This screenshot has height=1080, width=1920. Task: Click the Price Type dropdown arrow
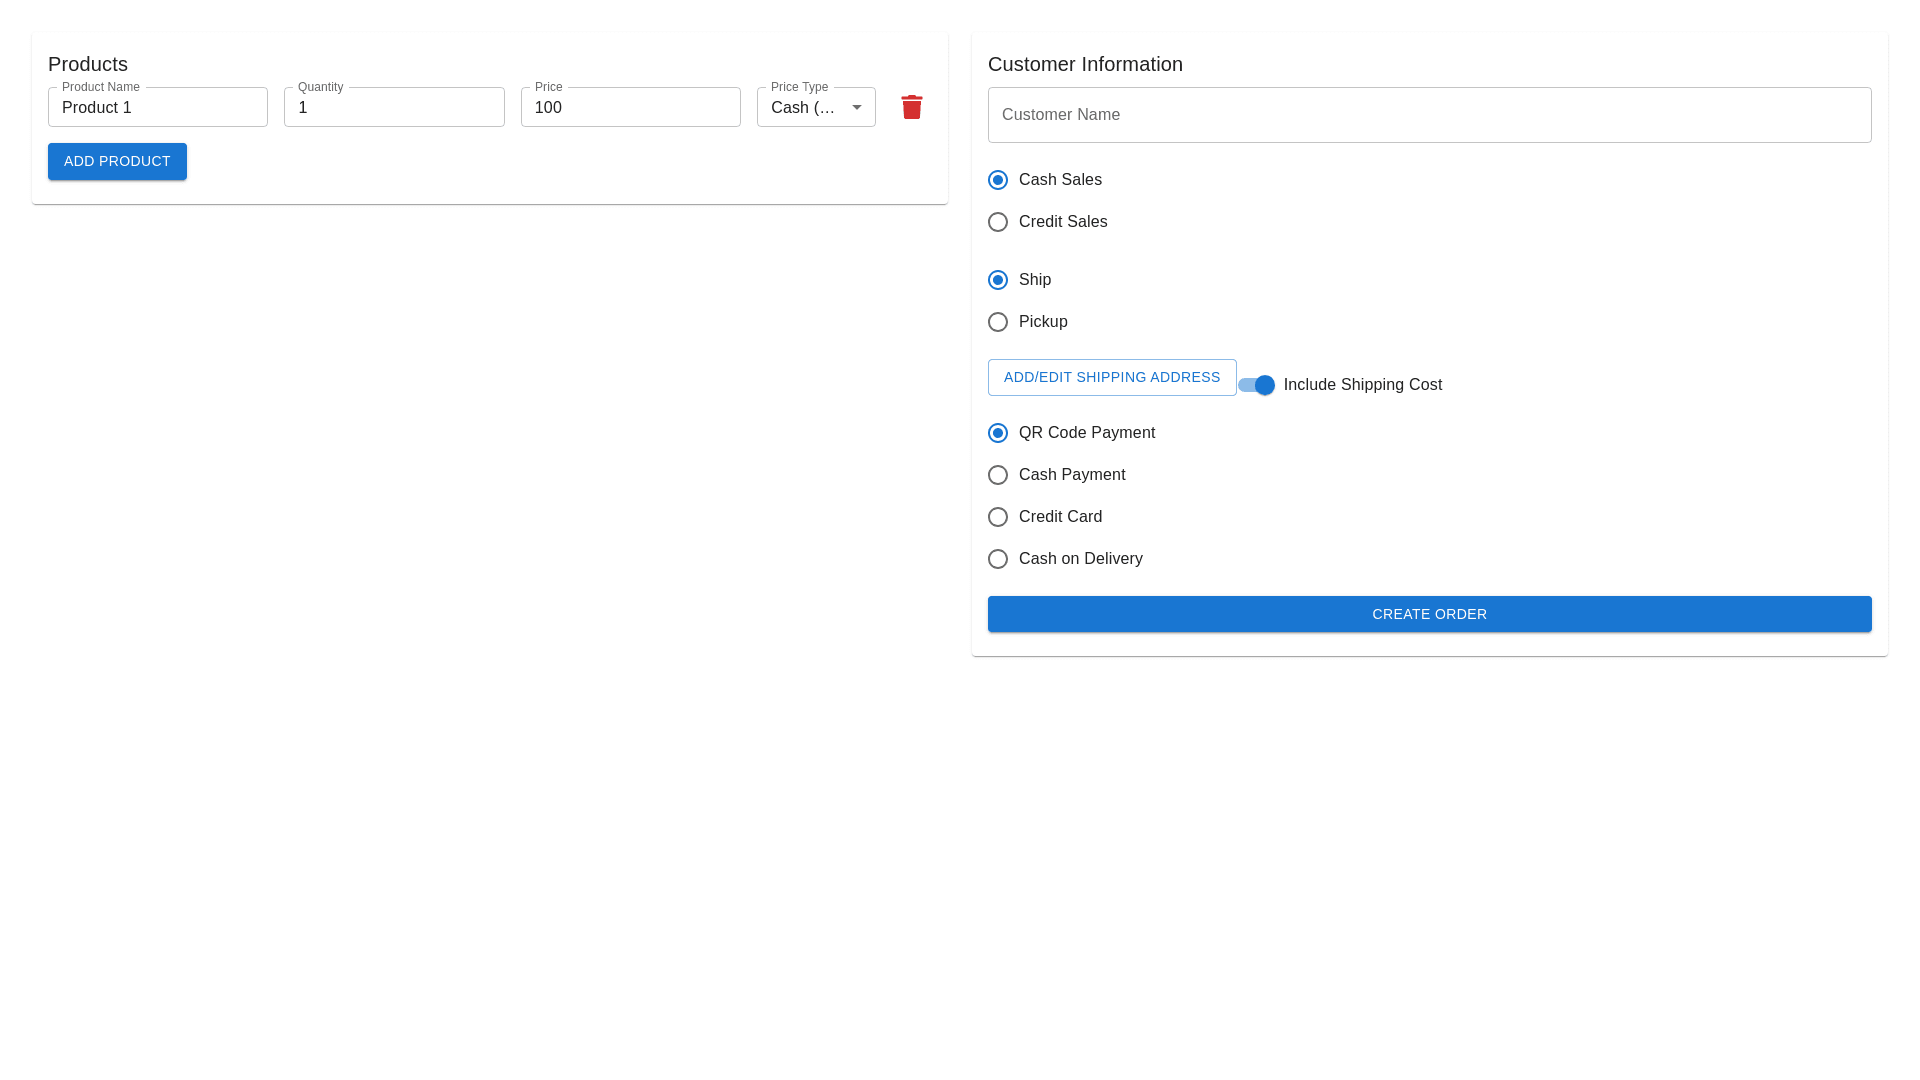857,107
